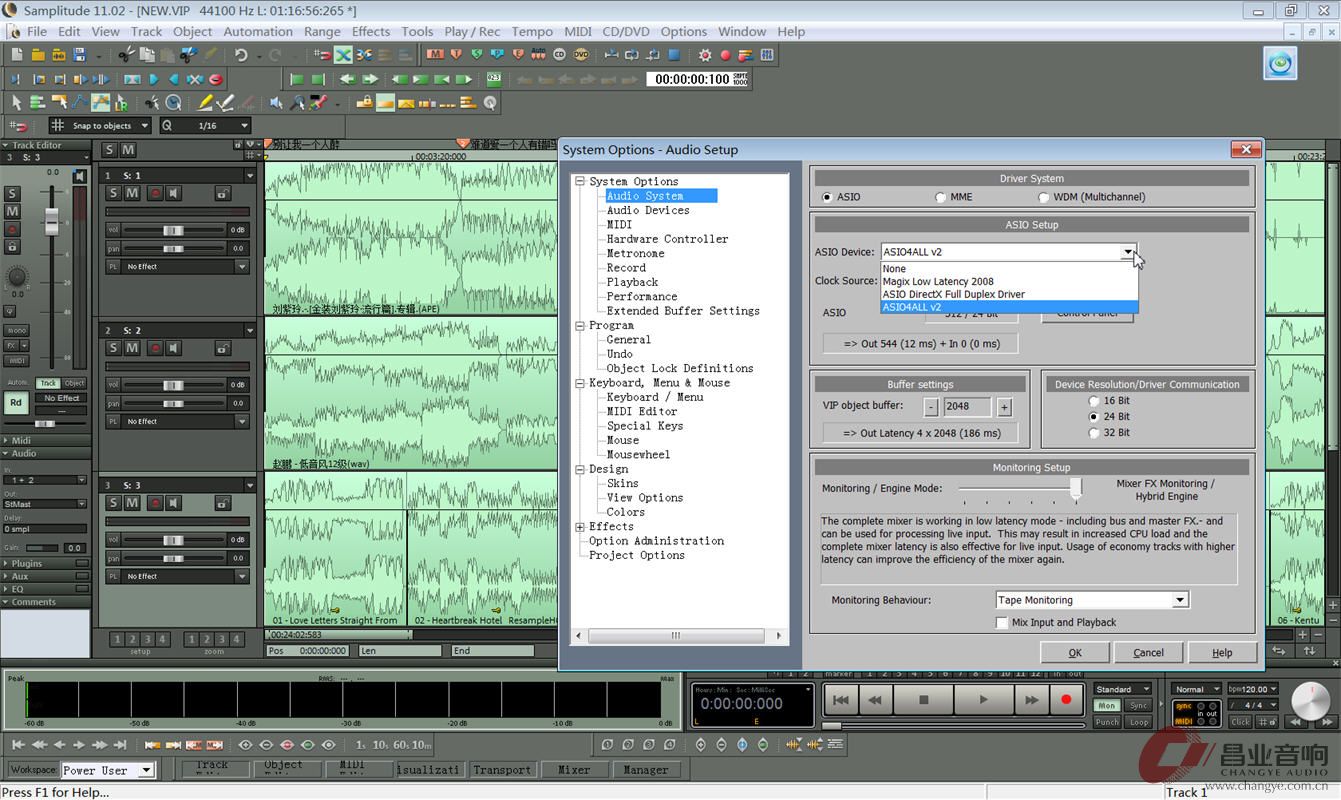Image resolution: width=1341 pixels, height=800 pixels.
Task: Click the DVD disc icon in toolbar
Action: point(581,55)
